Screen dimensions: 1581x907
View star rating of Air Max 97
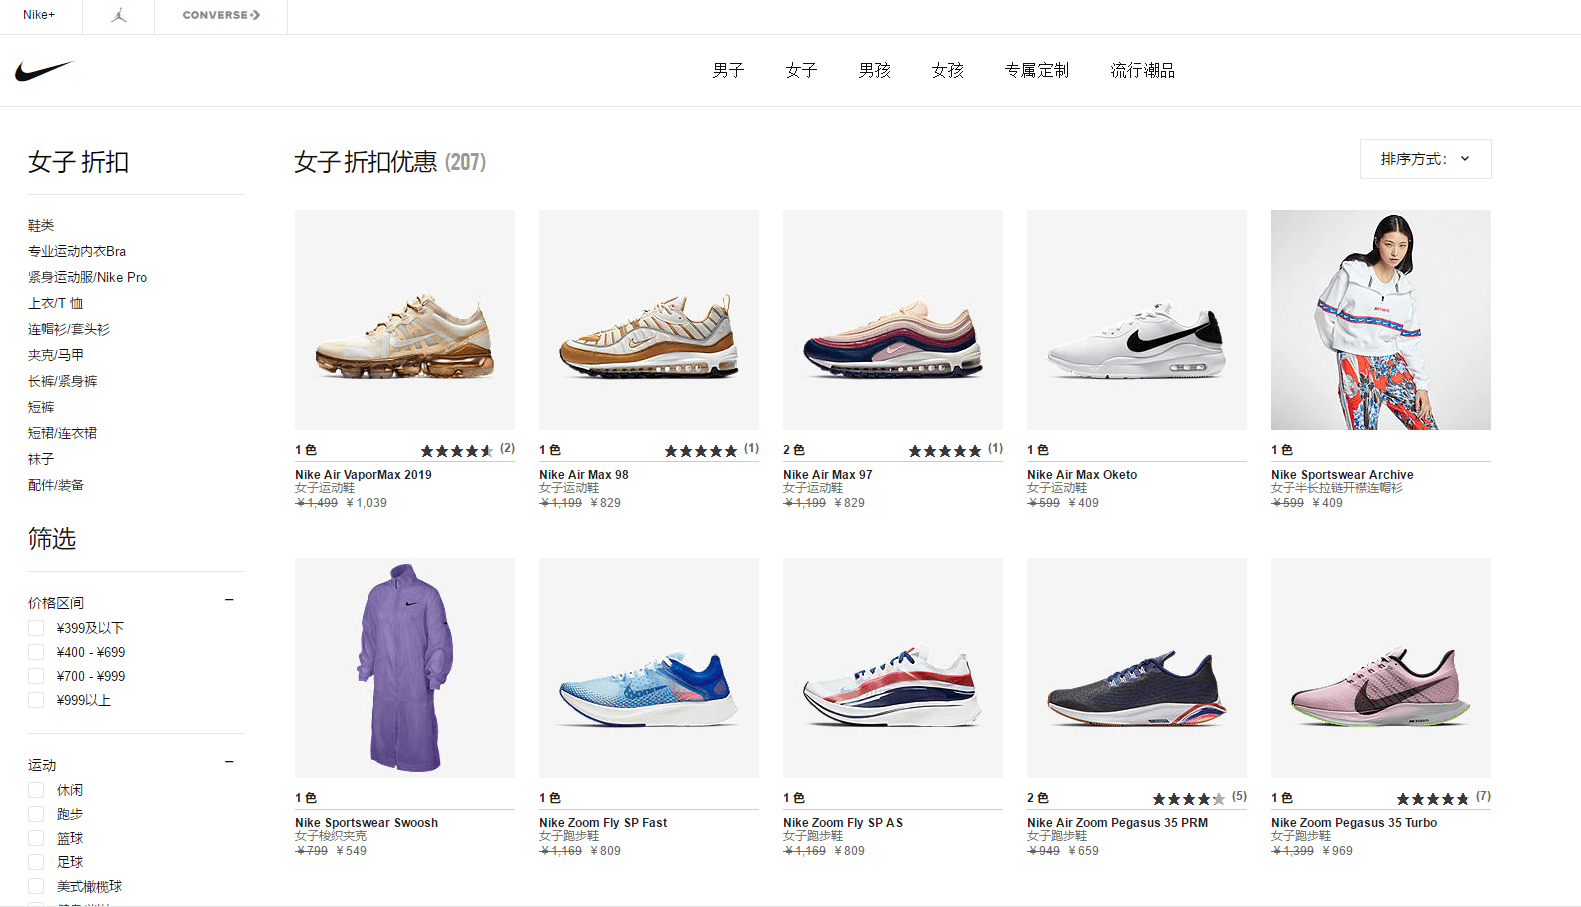[x=945, y=451]
